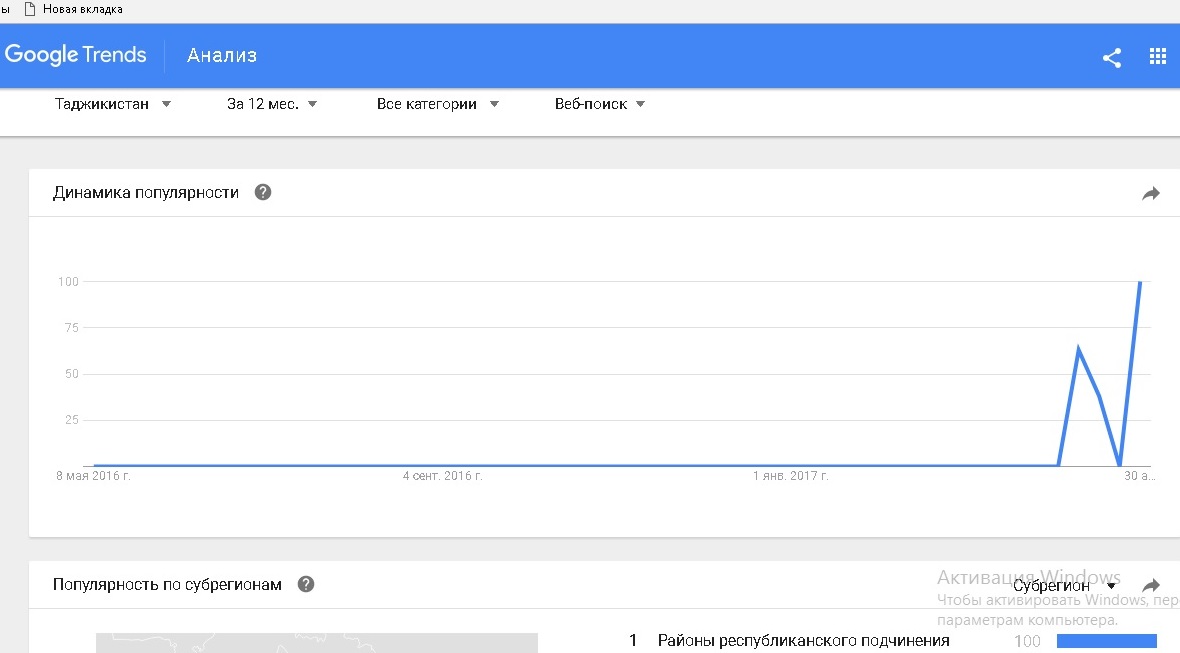The width and height of the screenshot is (1180, 653).
Task: Select Районы республиканского подчинения subregion
Action: [803, 640]
